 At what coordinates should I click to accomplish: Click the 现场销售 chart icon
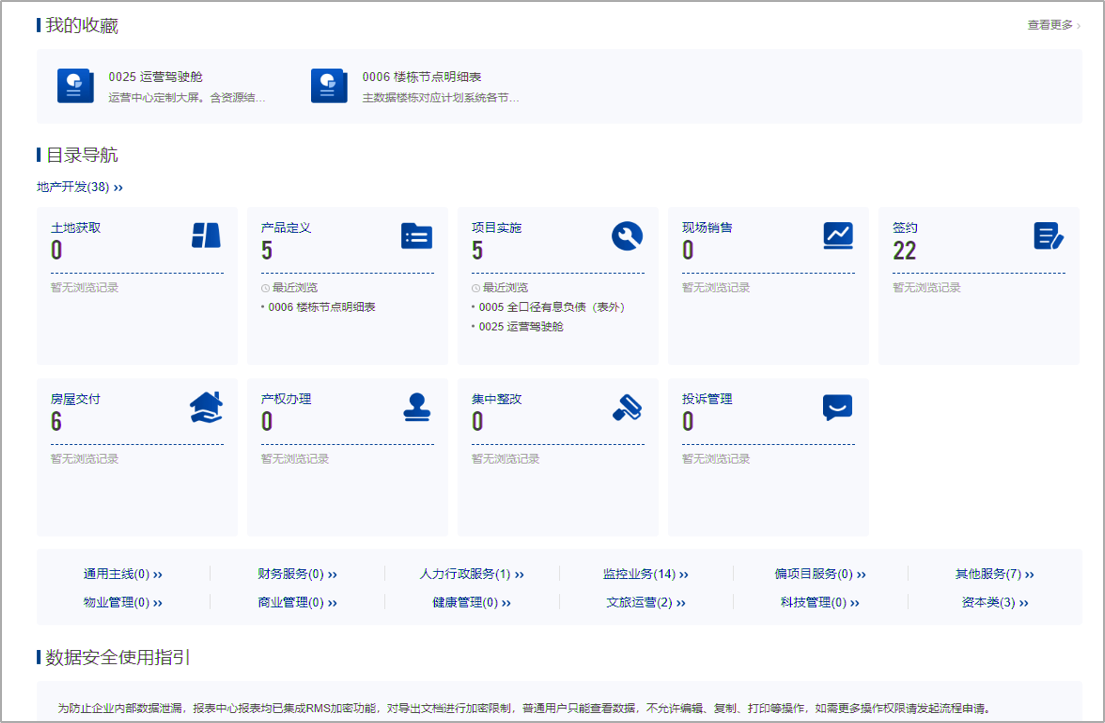tap(838, 236)
